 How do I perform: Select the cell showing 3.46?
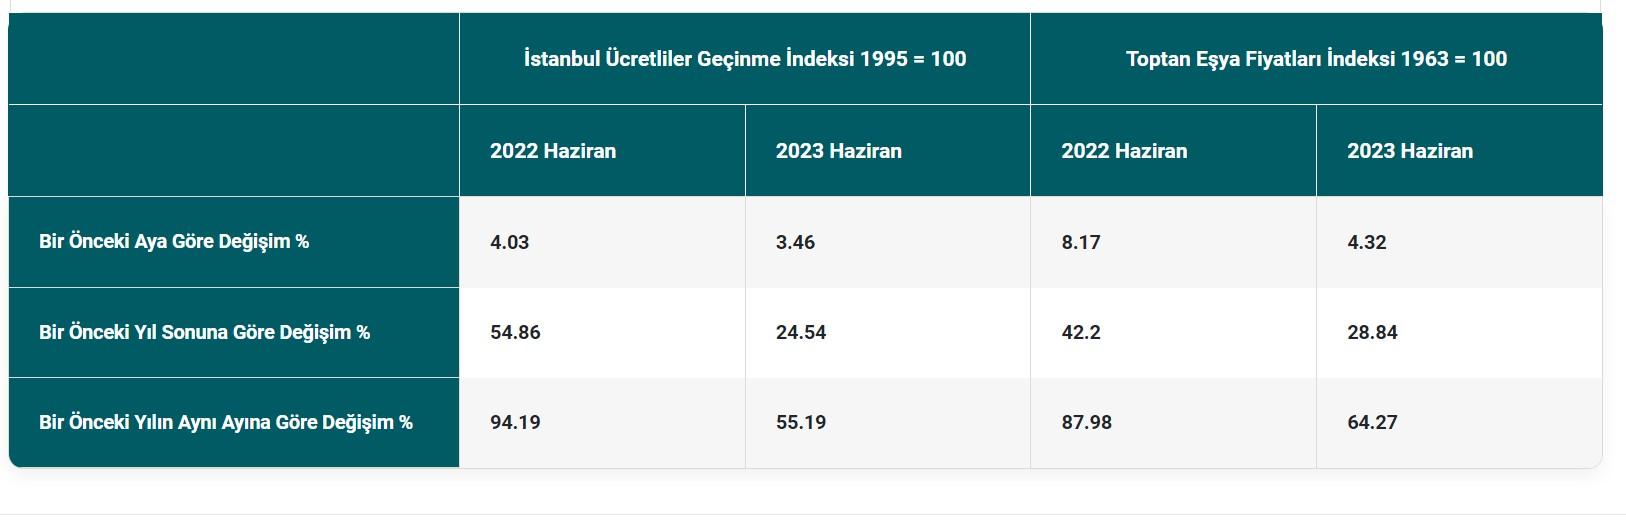click(x=796, y=242)
